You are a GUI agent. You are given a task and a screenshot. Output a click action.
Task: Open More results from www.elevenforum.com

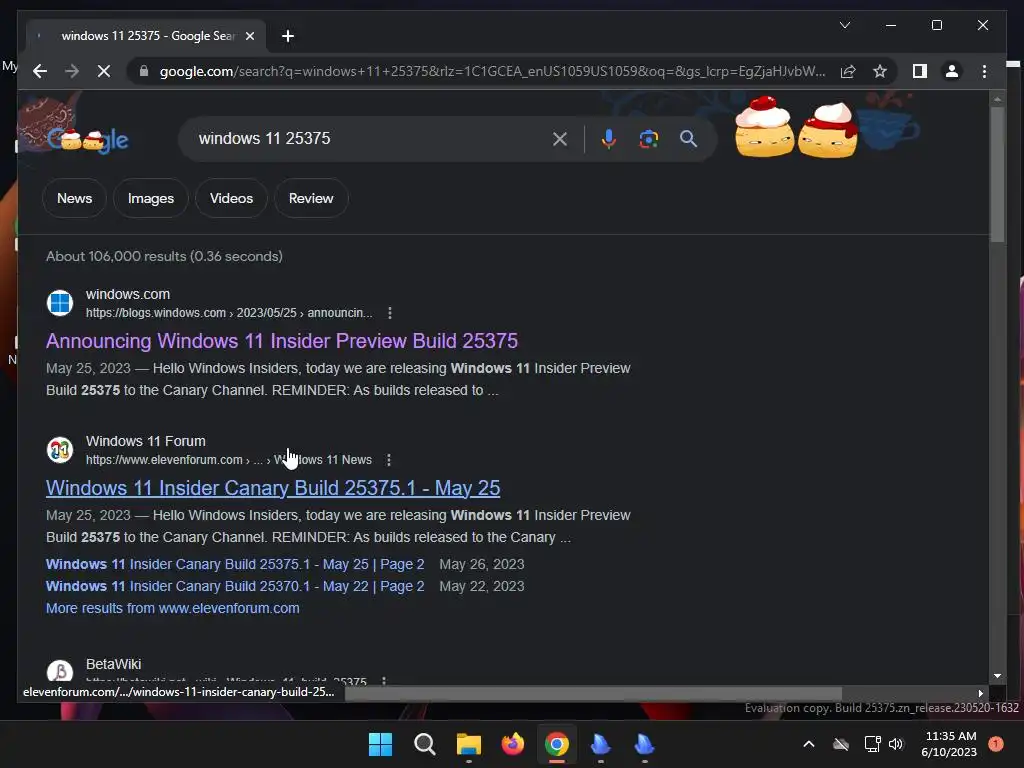tap(172, 608)
